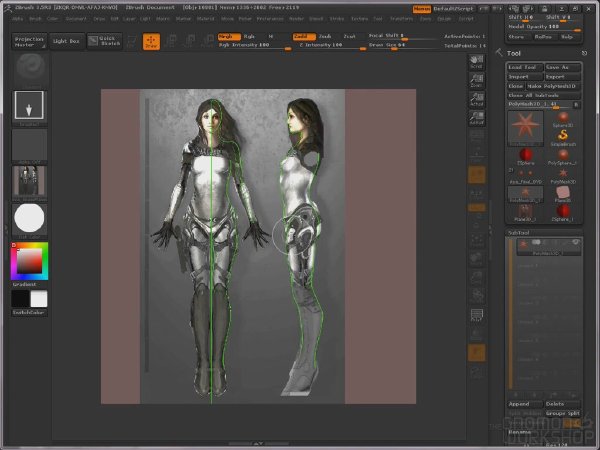
Task: Adjust the Z Intensity slider
Action: coord(330,46)
